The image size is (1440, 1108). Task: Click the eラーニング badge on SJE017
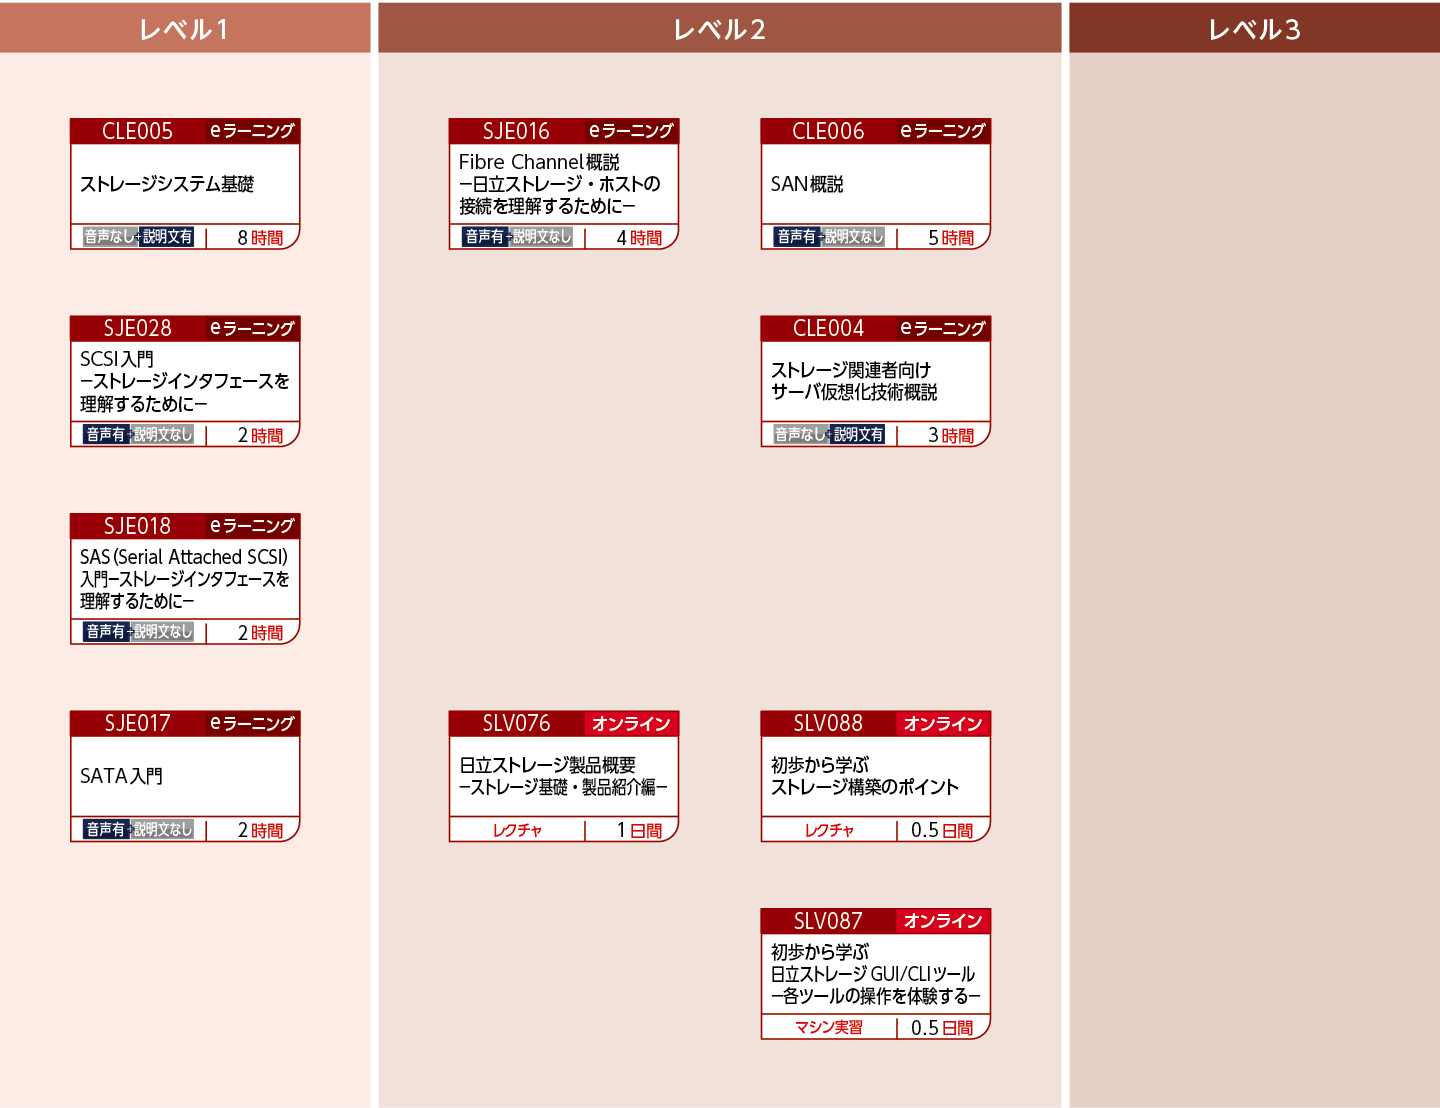tap(252, 723)
